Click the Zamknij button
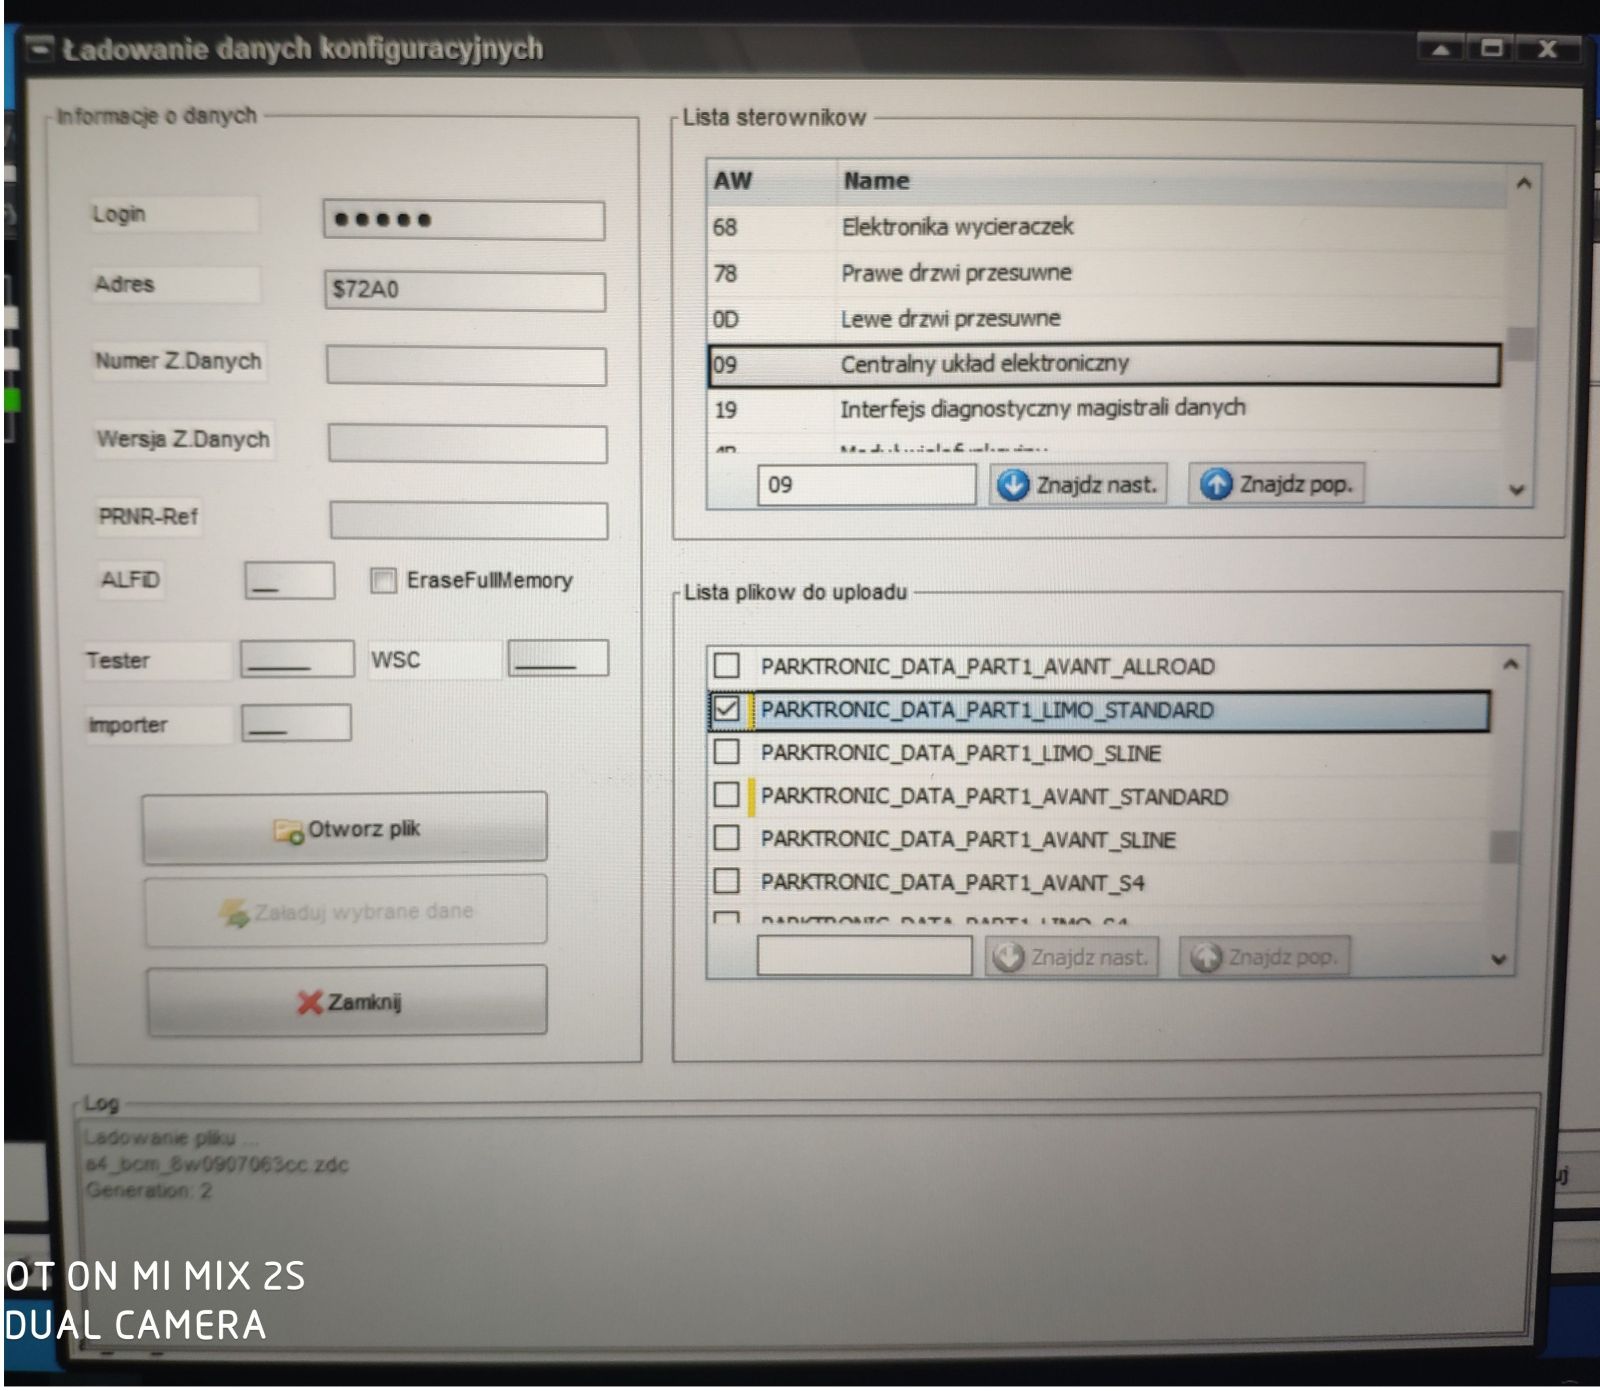1600x1391 pixels. pyautogui.click(x=347, y=1001)
